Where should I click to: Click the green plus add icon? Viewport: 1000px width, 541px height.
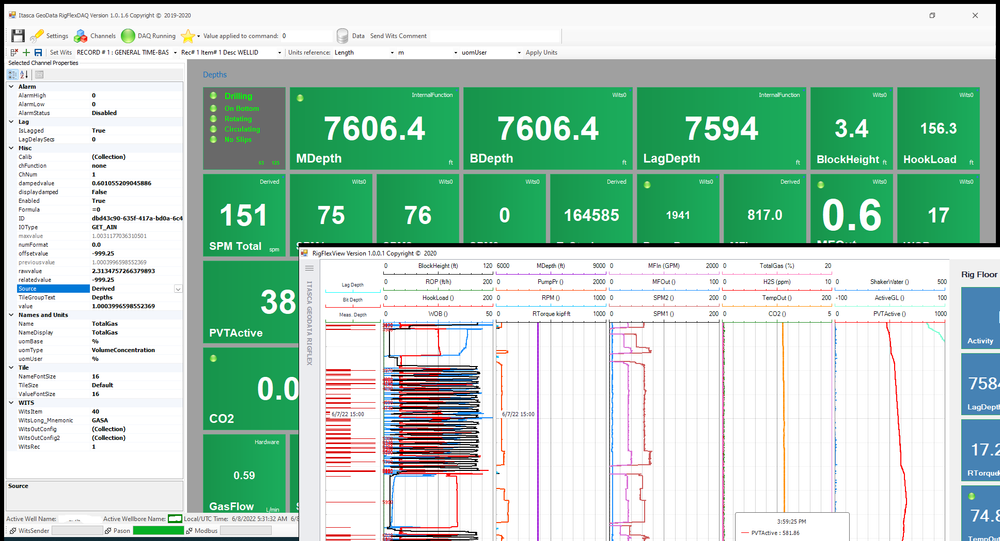[26, 52]
